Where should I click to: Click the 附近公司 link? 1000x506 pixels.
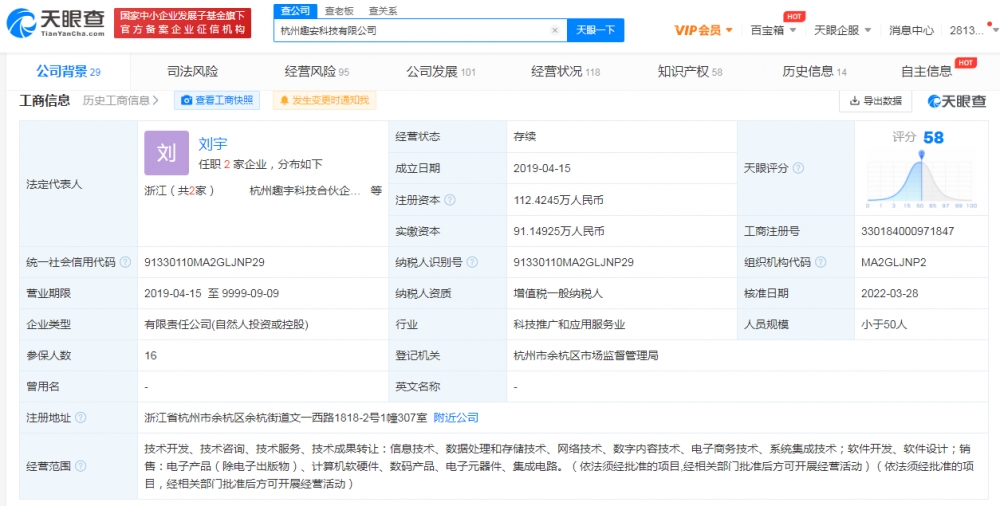pyautogui.click(x=456, y=418)
